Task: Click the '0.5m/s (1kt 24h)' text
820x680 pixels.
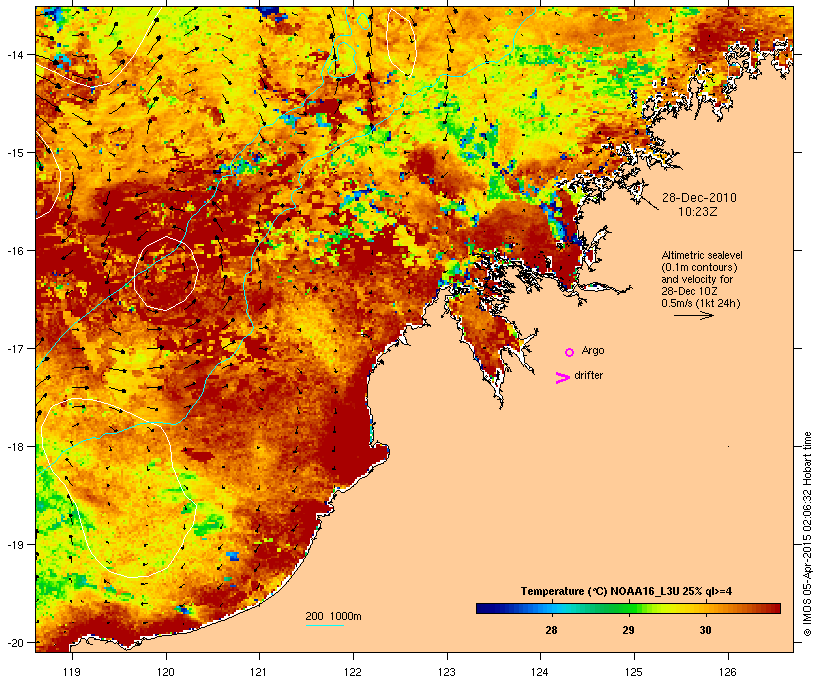Action: pos(701,303)
